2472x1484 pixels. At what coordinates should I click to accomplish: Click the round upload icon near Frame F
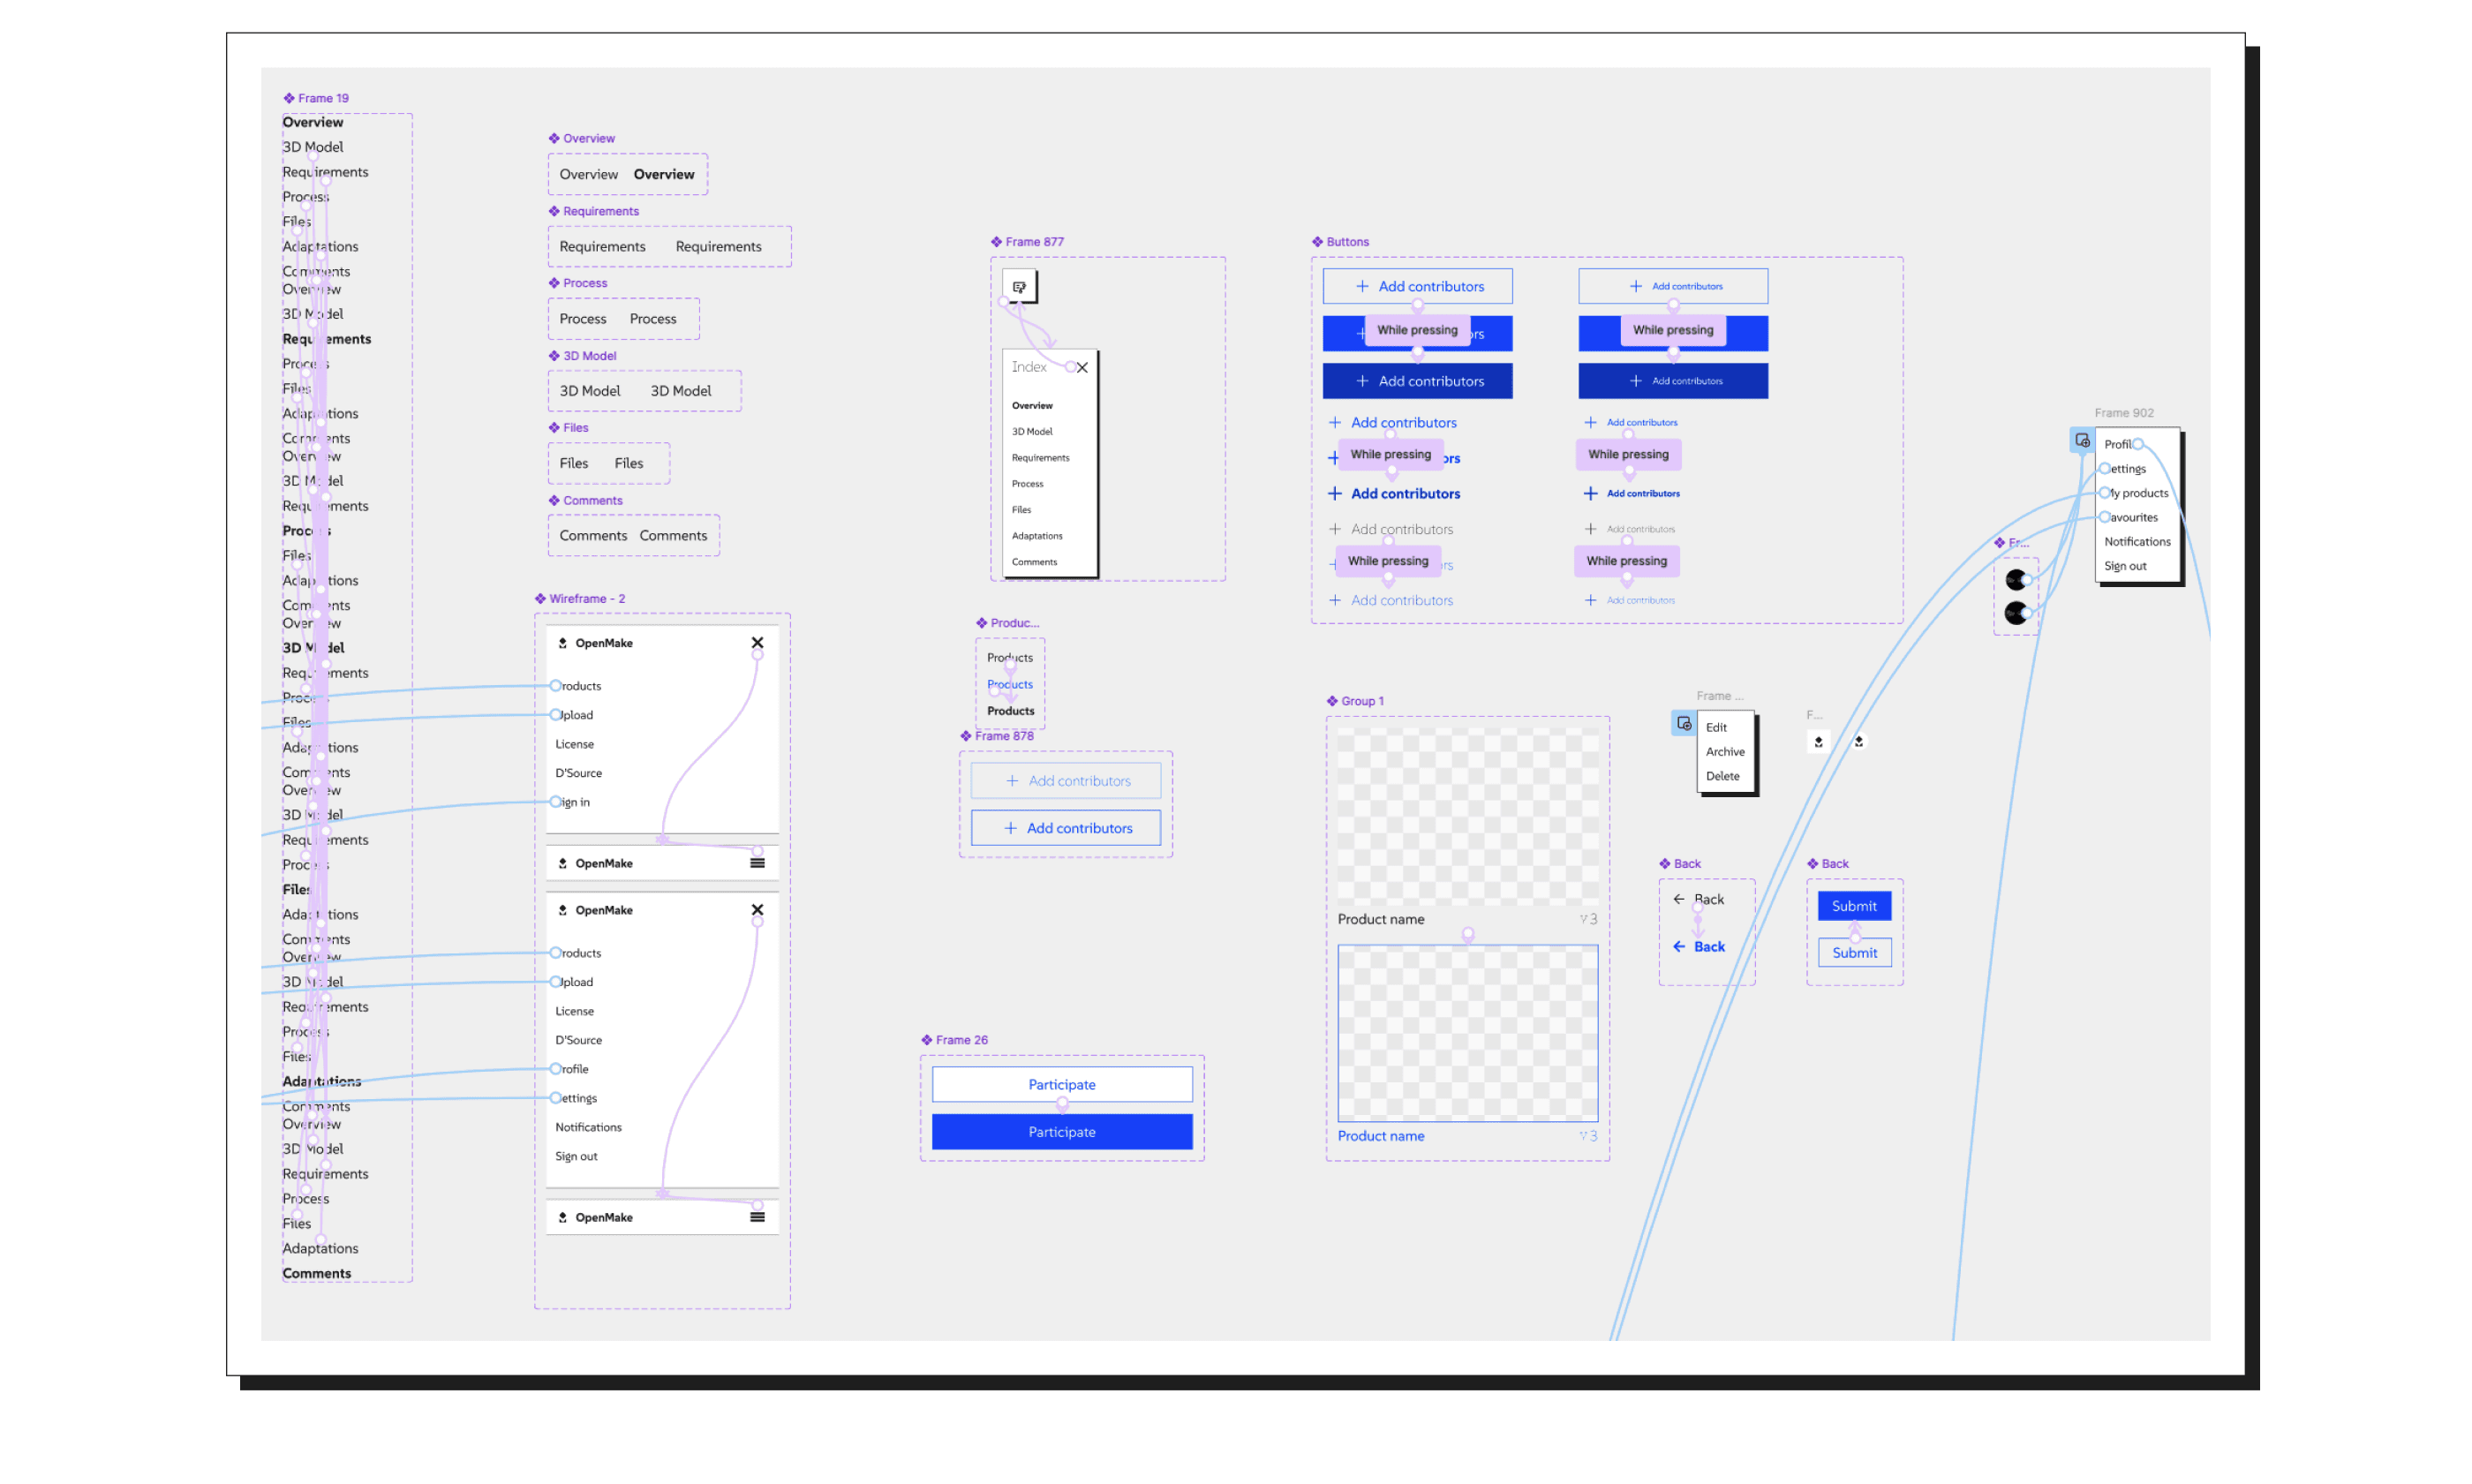(x=1858, y=741)
